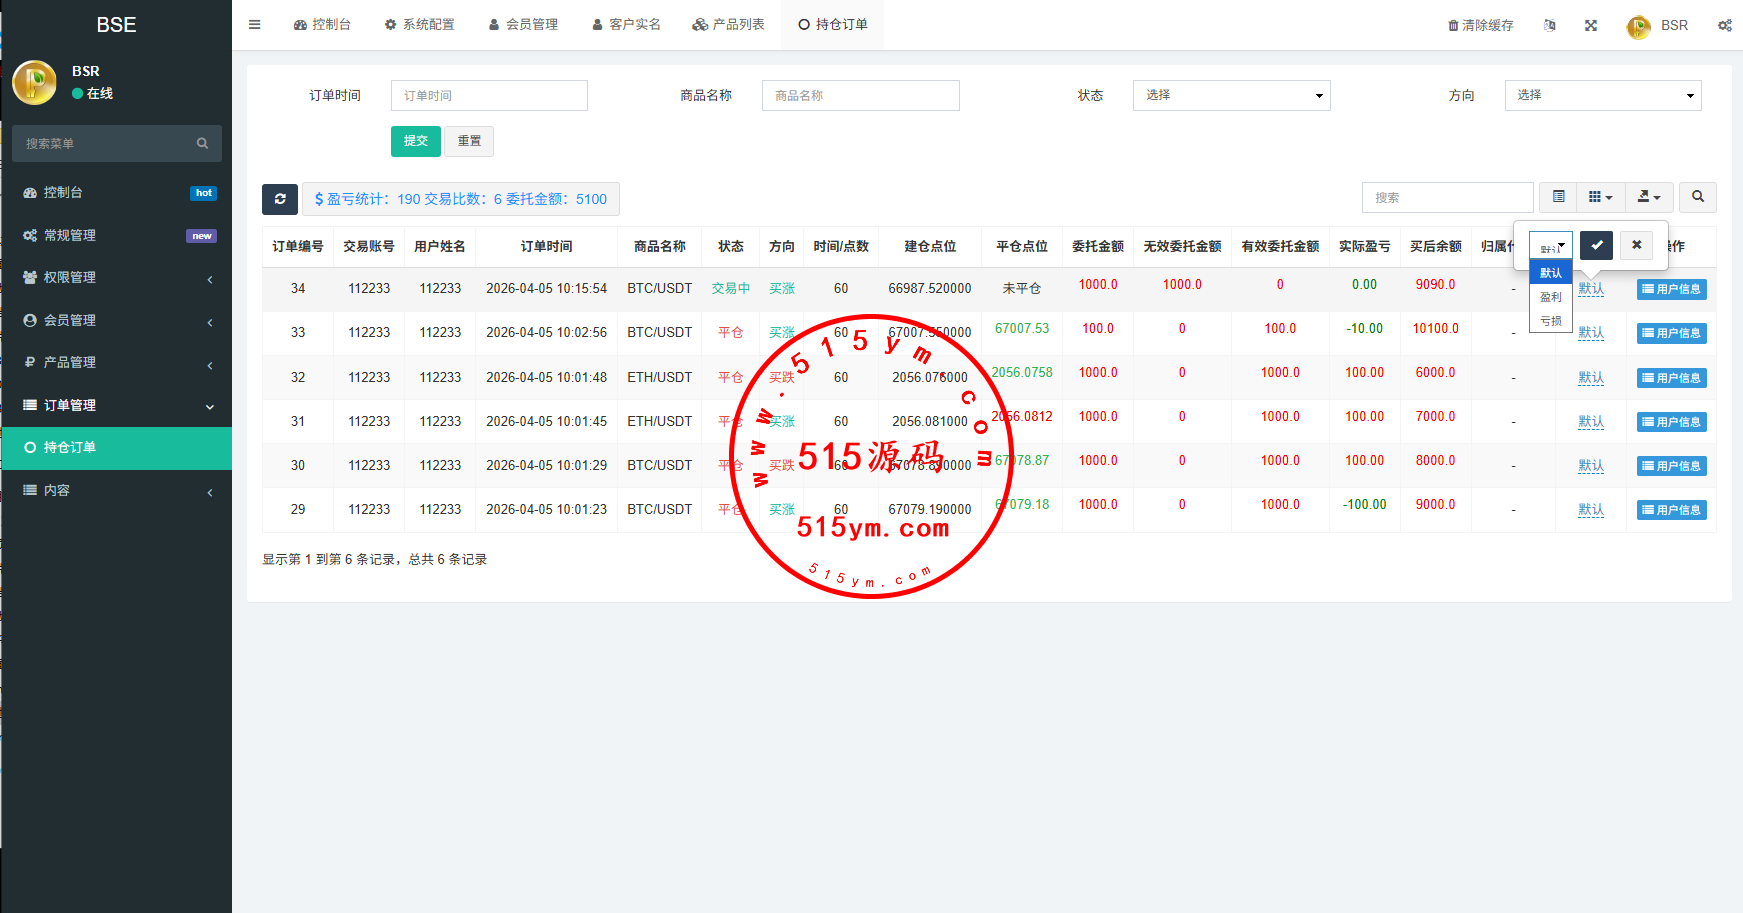
Task: Cancel the inline edit with the X button
Action: tap(1636, 245)
